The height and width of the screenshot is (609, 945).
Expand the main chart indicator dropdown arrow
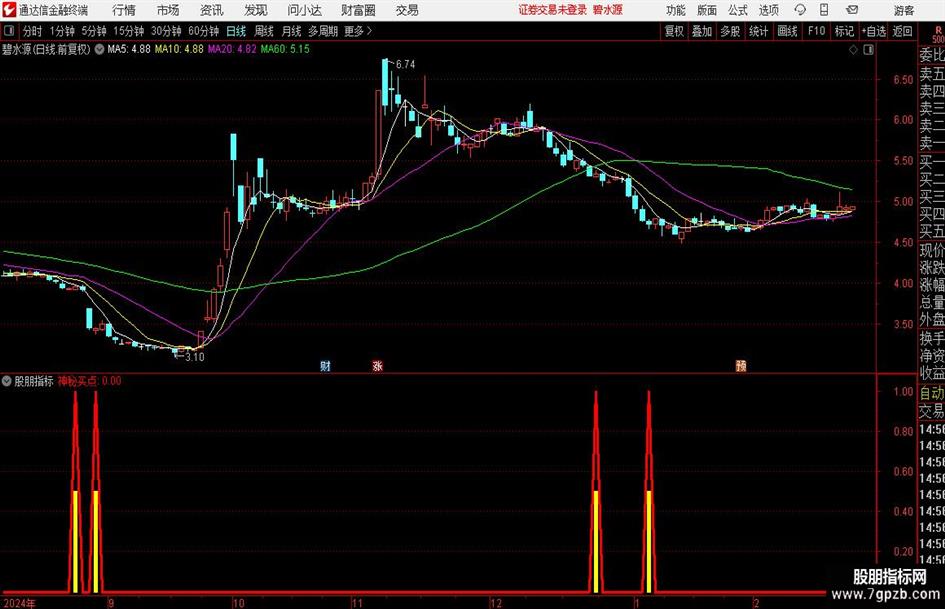point(99,49)
